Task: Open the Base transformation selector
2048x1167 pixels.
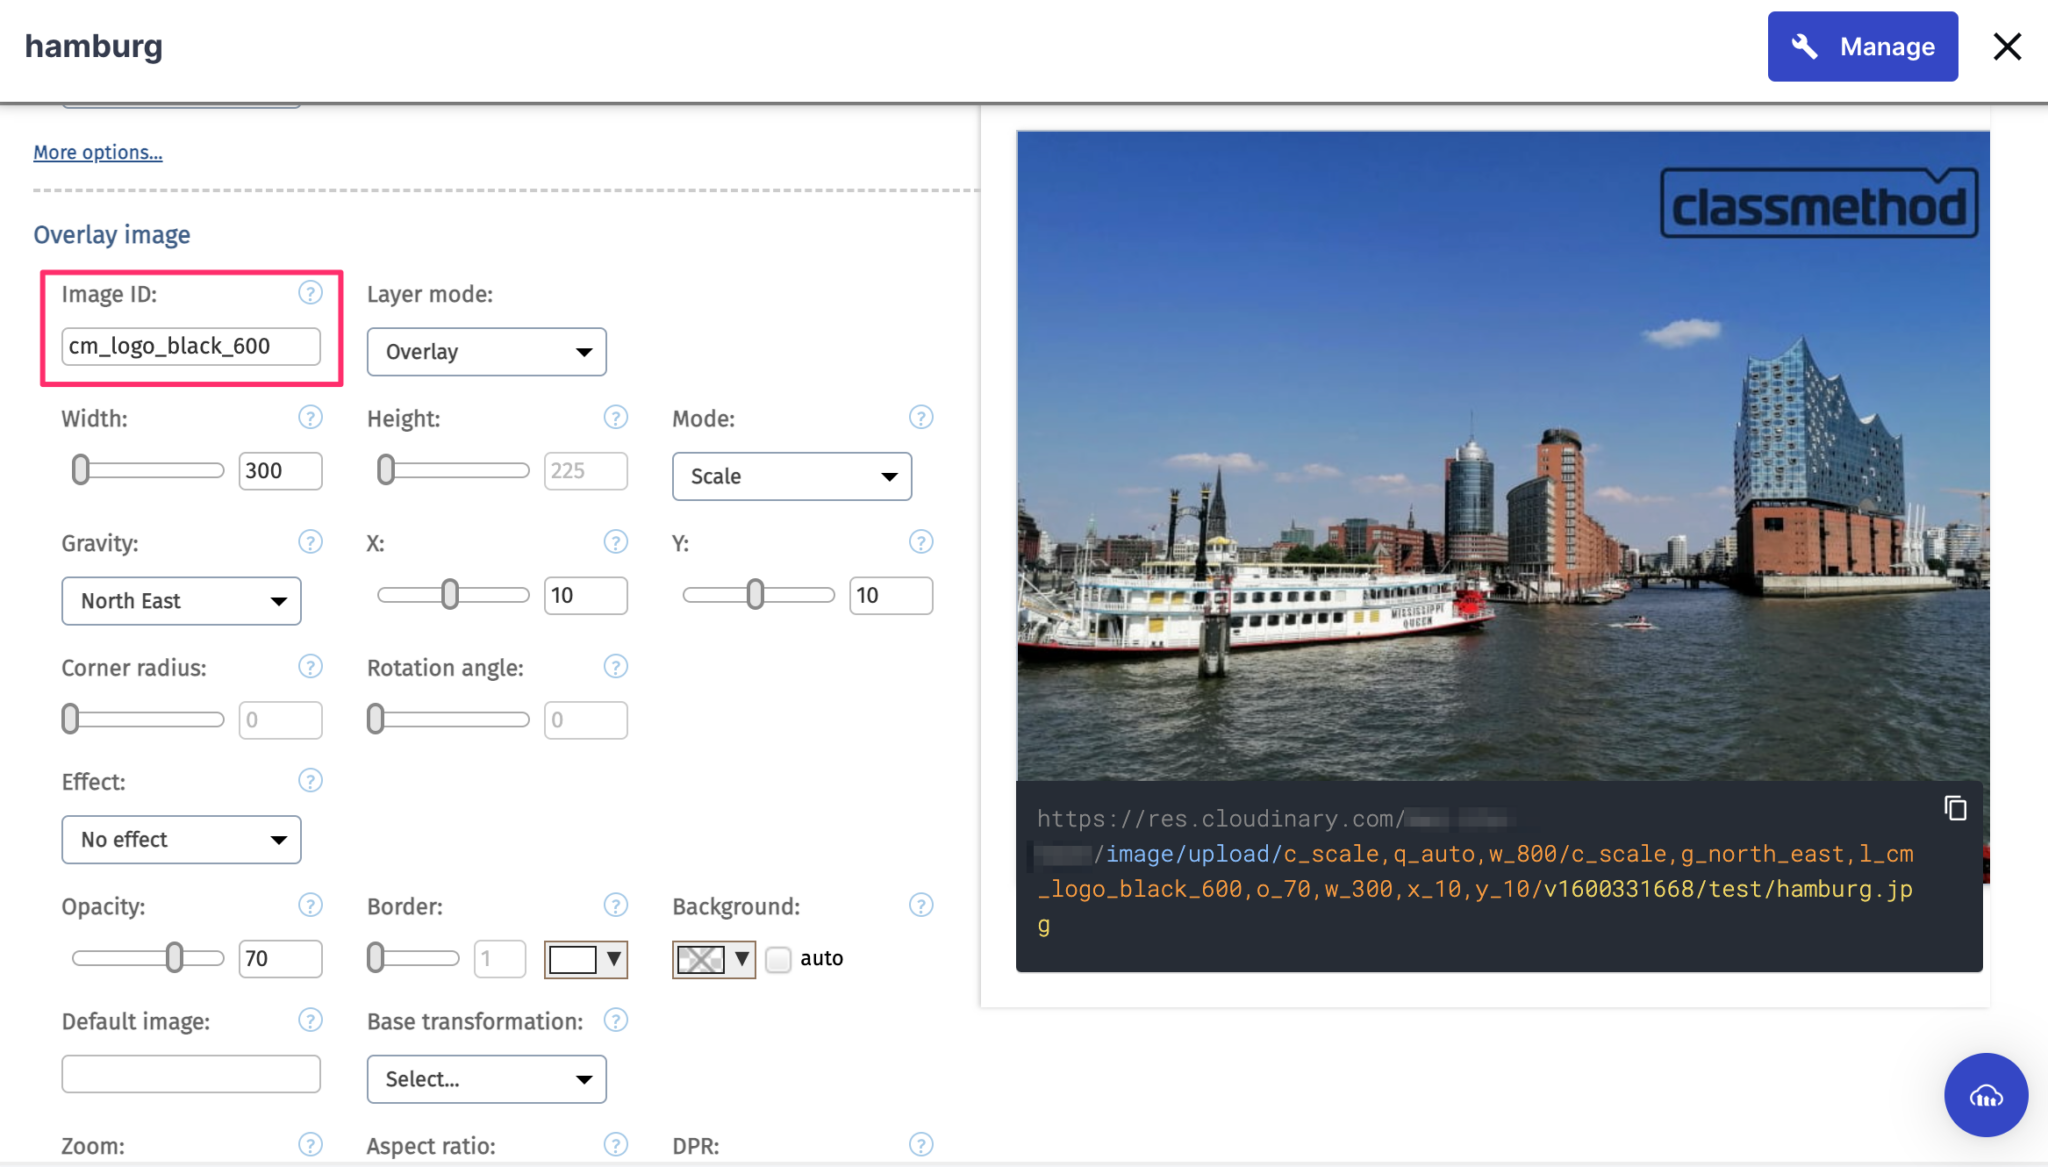Action: tap(486, 1079)
